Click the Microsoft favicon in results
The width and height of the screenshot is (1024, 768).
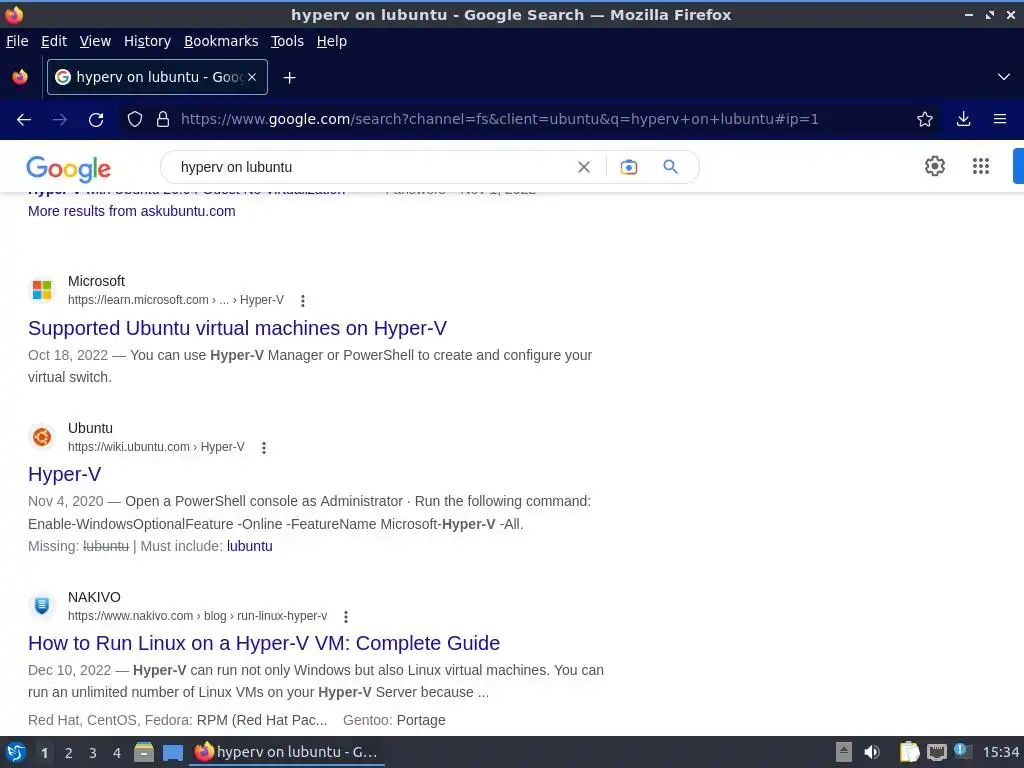42,290
